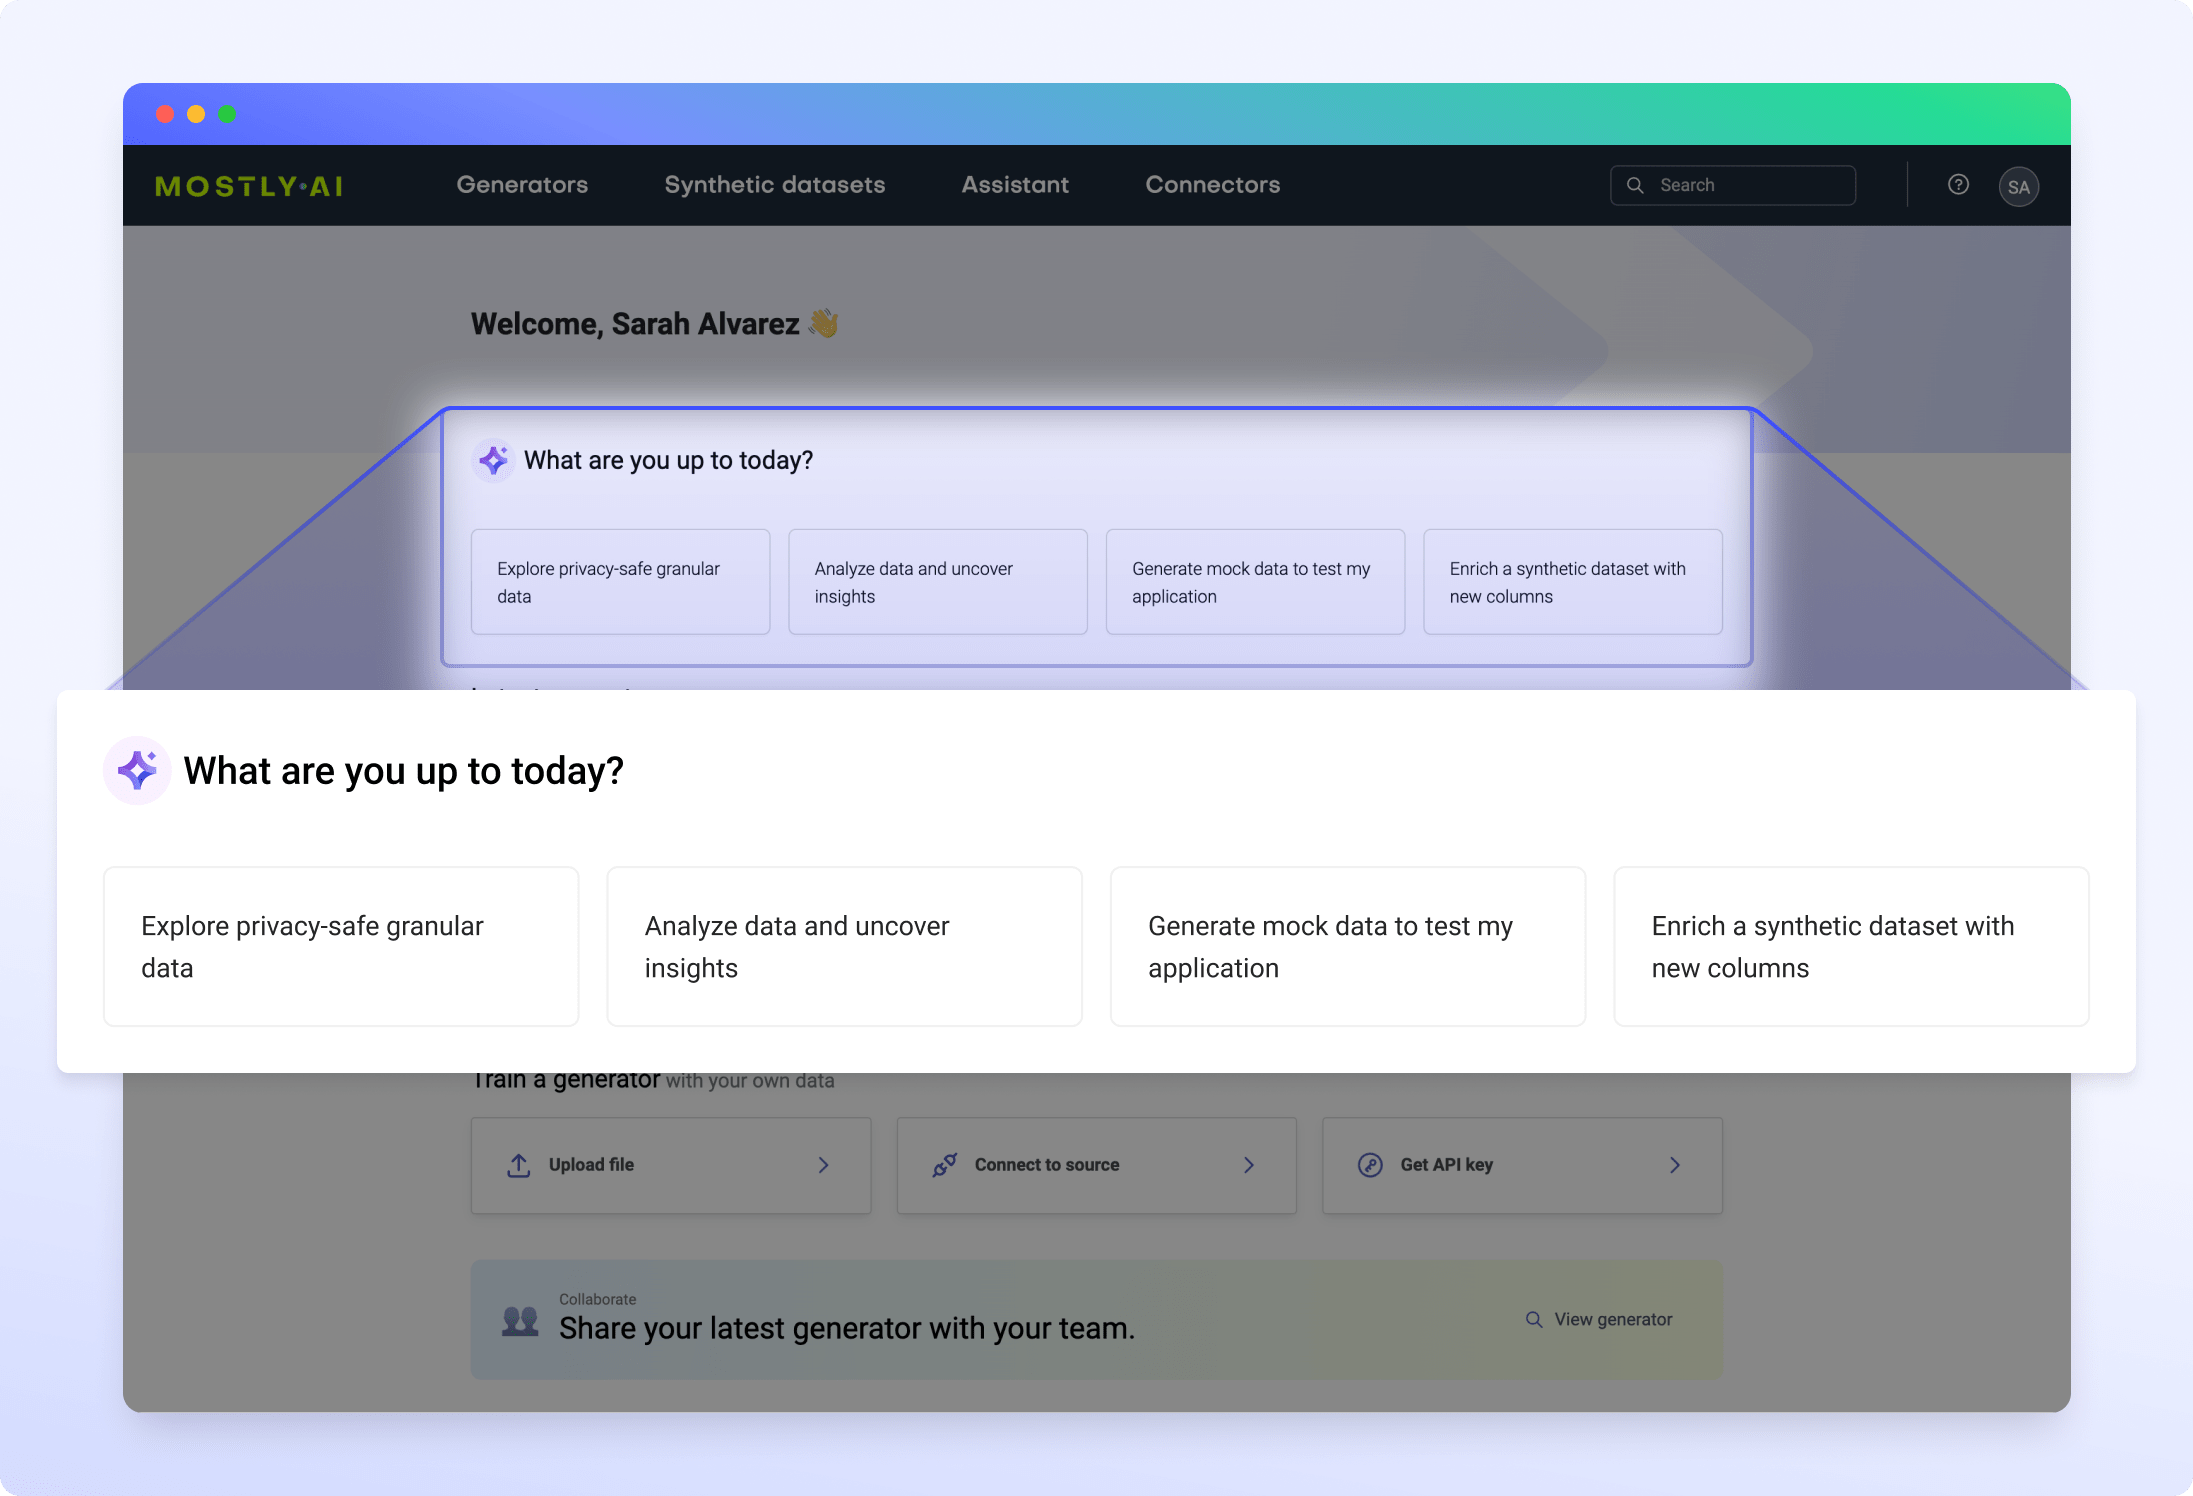
Task: Expand the Upload file chevron
Action: 824,1165
